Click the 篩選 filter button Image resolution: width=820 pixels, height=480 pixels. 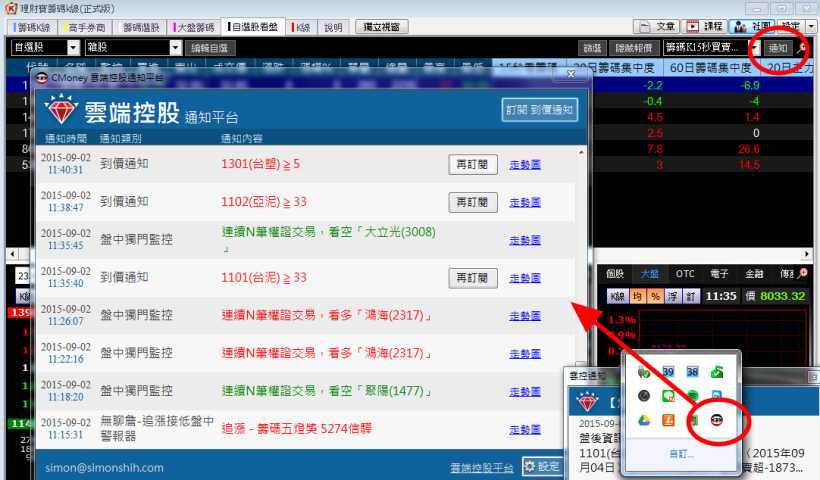click(593, 48)
